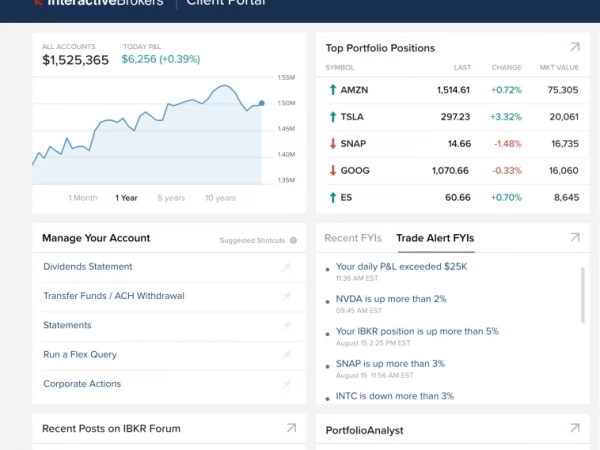Expand the PortfolioAnalyst panel arrow

click(575, 428)
